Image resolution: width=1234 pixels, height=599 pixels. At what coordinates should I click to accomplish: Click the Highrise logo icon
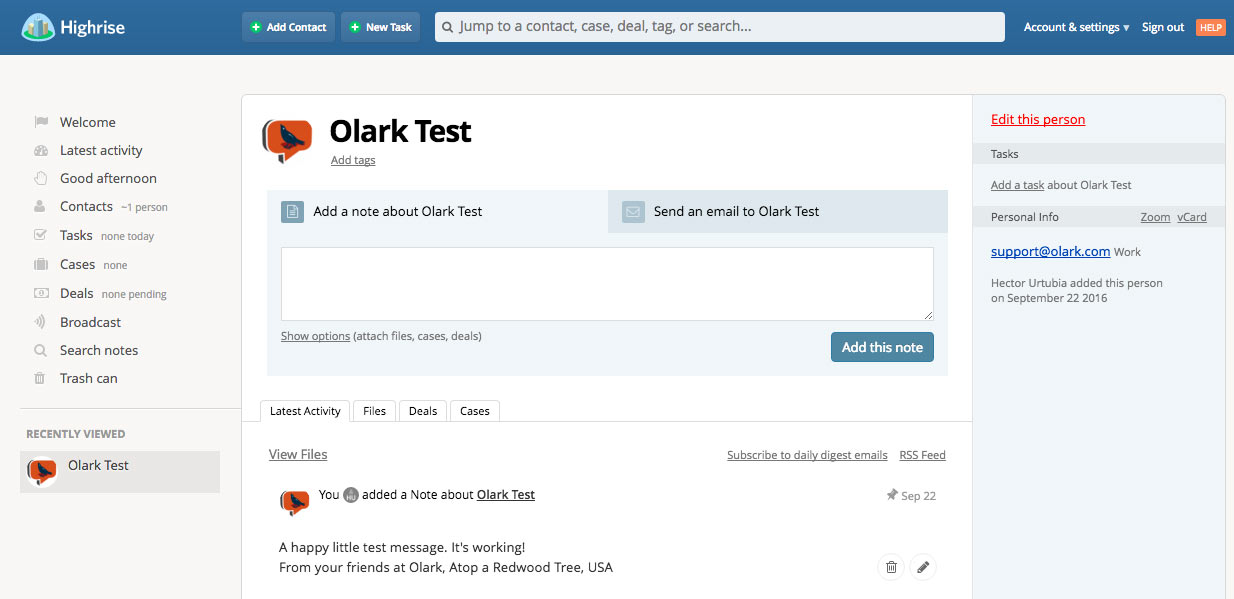(38, 27)
